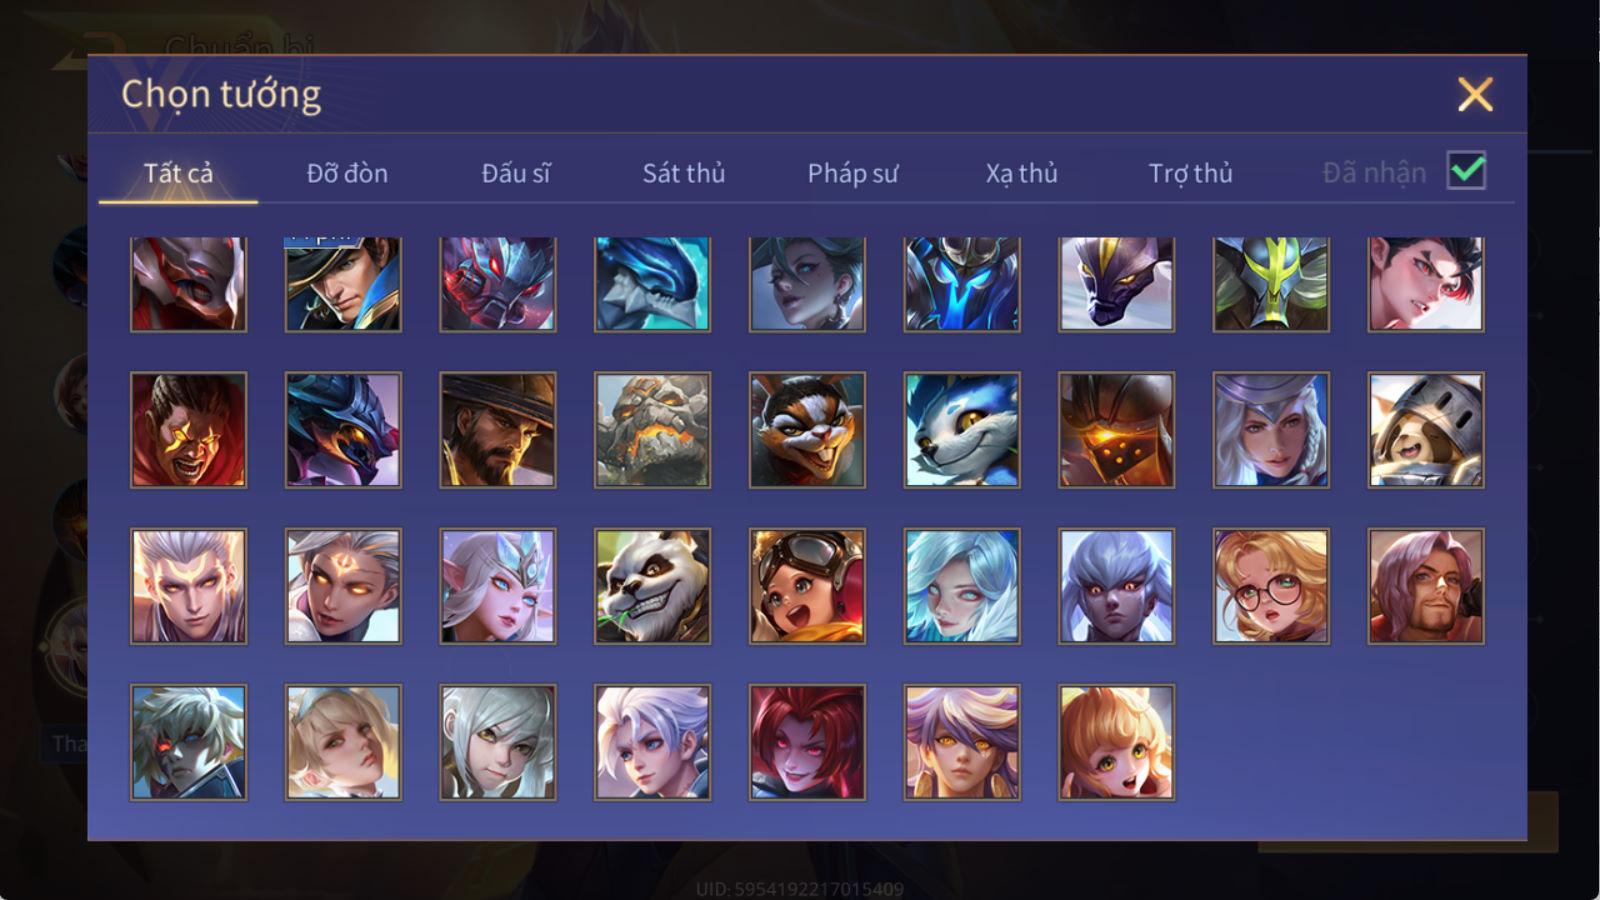Choose the blue shark creature portrait
This screenshot has height=900, width=1600.
[x=652, y=284]
